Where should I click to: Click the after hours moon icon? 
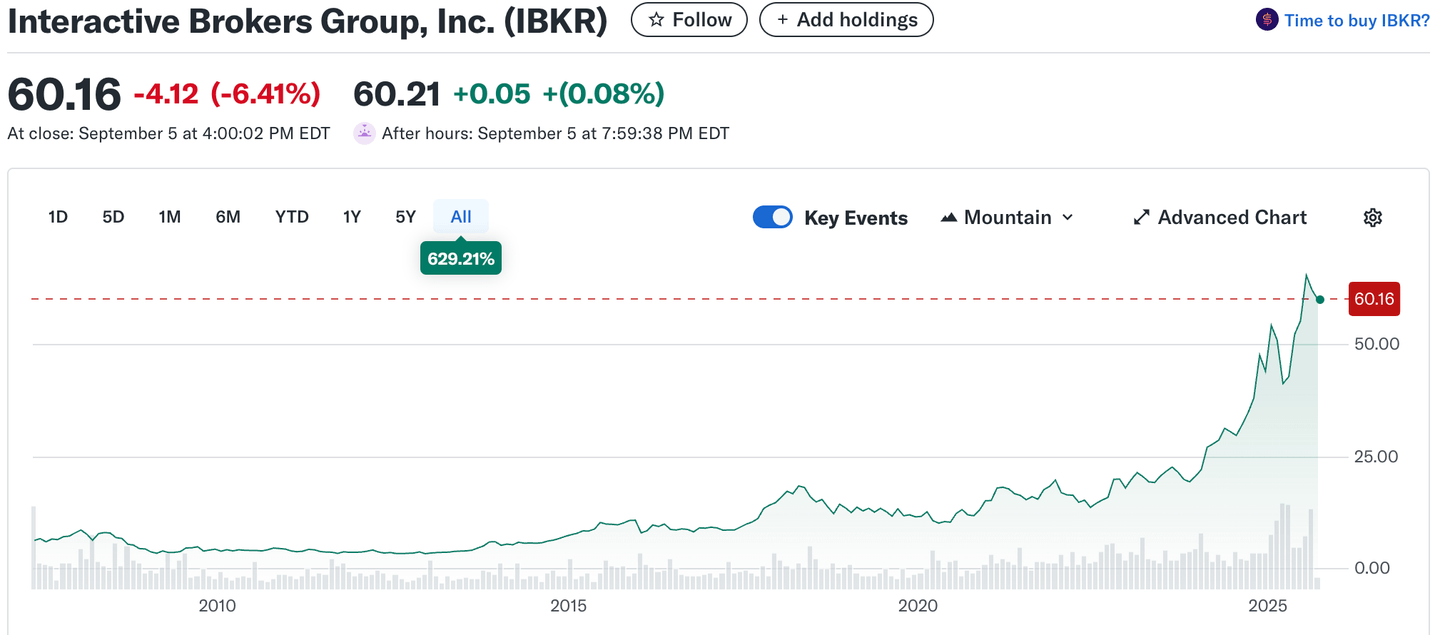click(x=365, y=133)
